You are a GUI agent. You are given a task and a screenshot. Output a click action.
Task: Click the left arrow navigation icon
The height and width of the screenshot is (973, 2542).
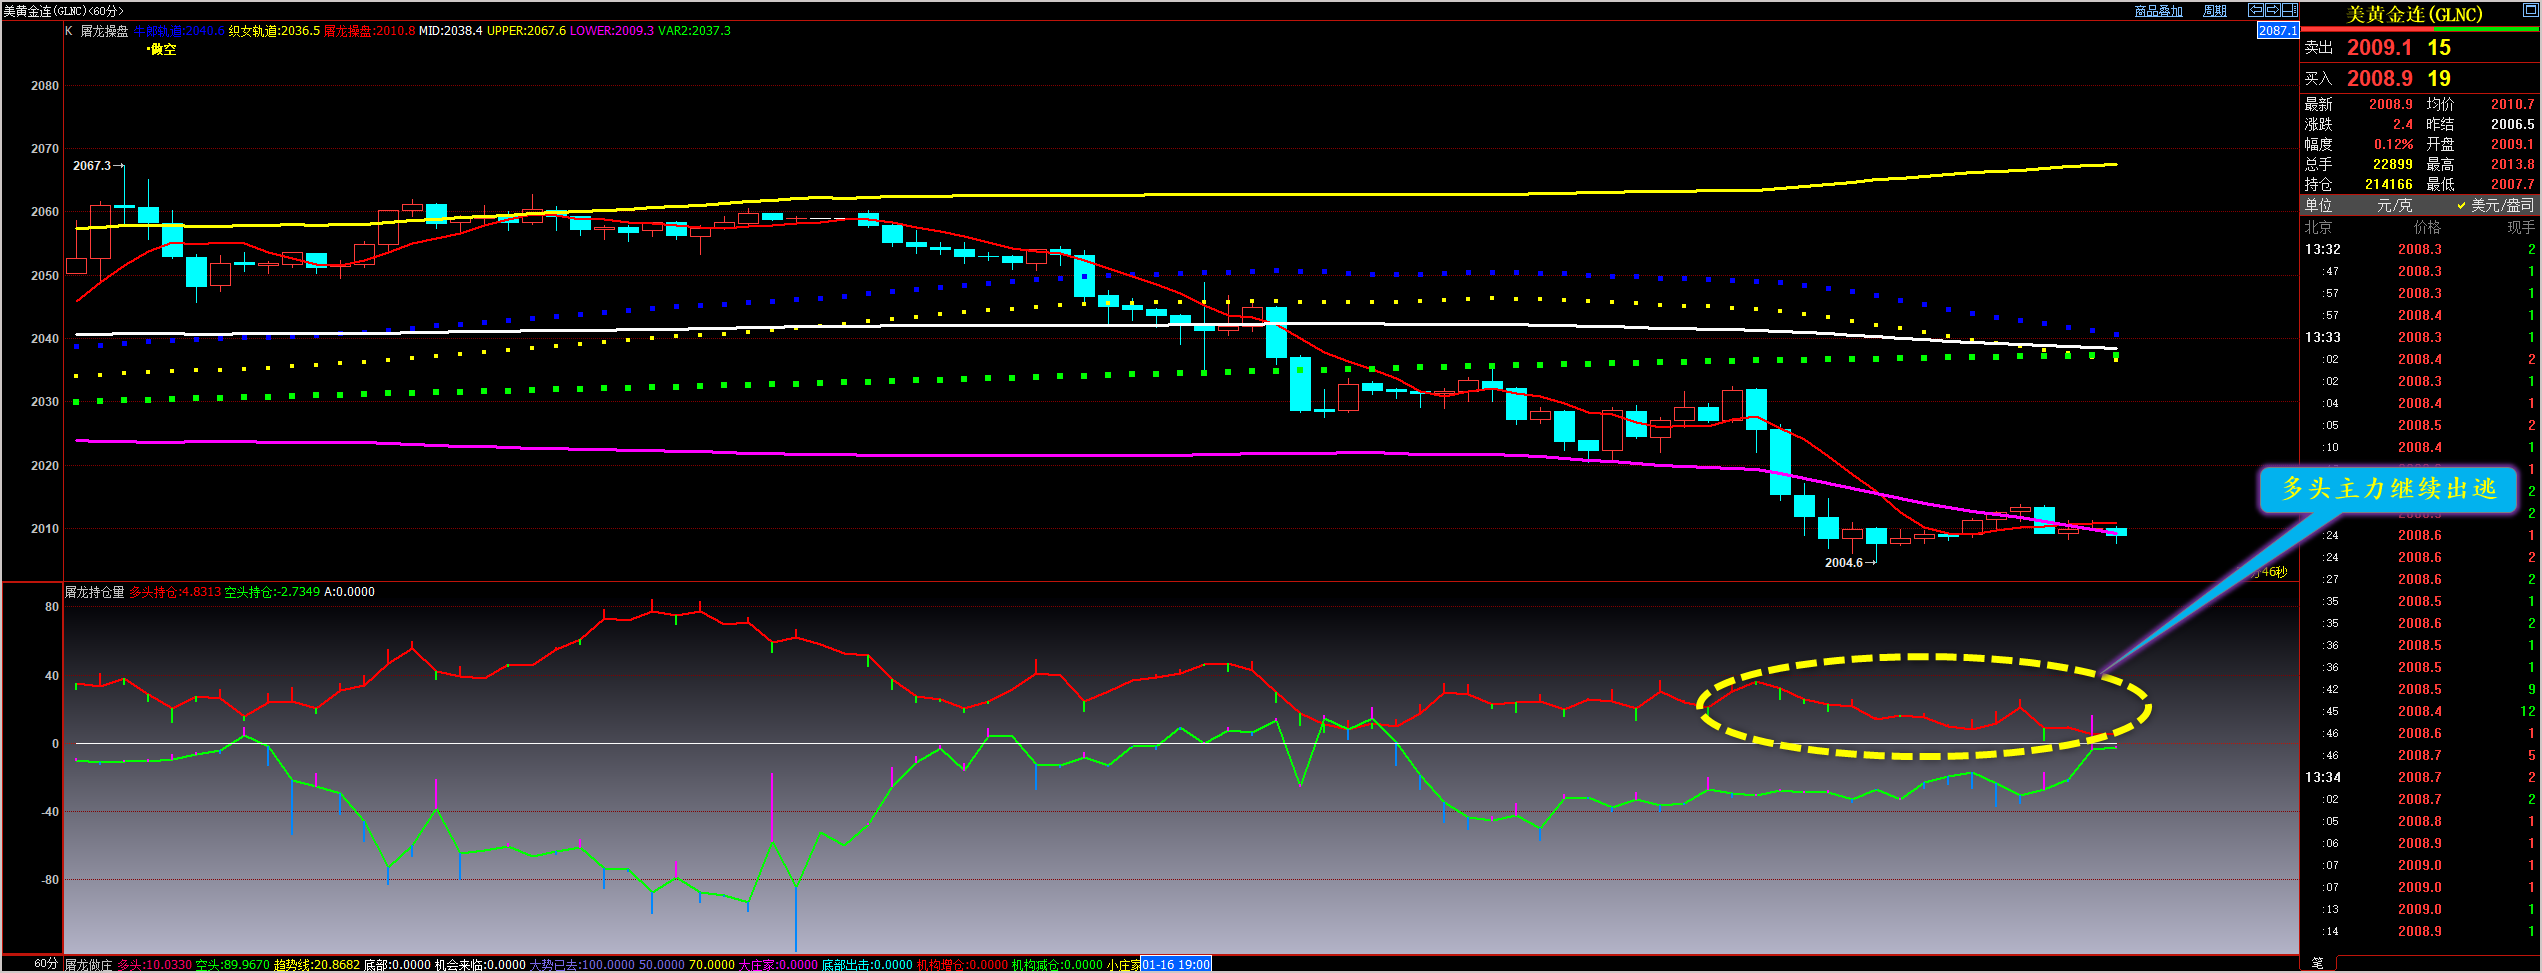click(2256, 10)
